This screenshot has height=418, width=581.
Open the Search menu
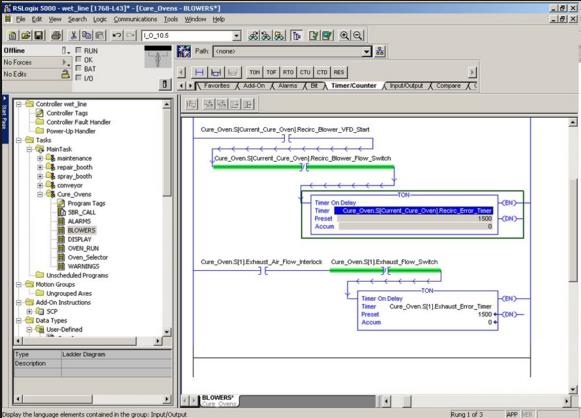coord(77,19)
